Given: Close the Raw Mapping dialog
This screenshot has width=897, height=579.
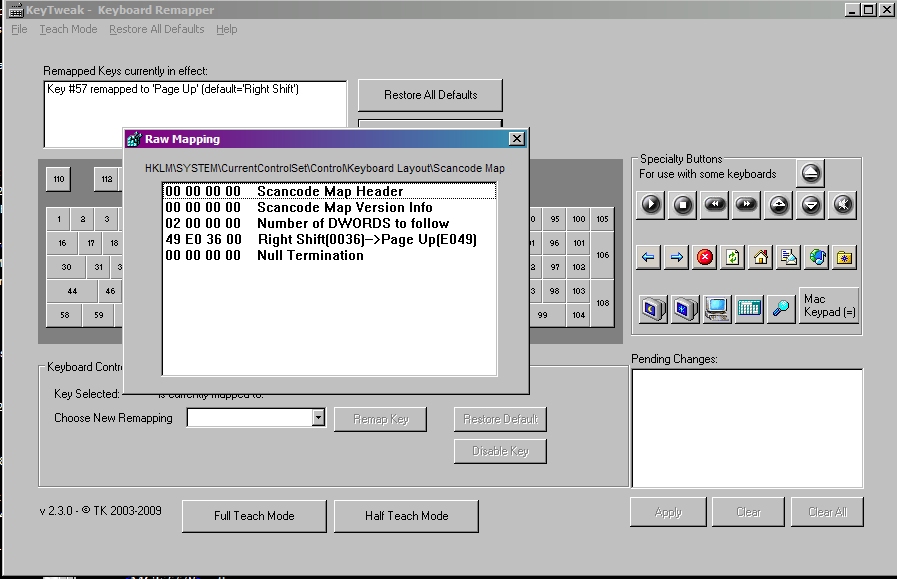Looking at the screenshot, I should click(x=516, y=139).
